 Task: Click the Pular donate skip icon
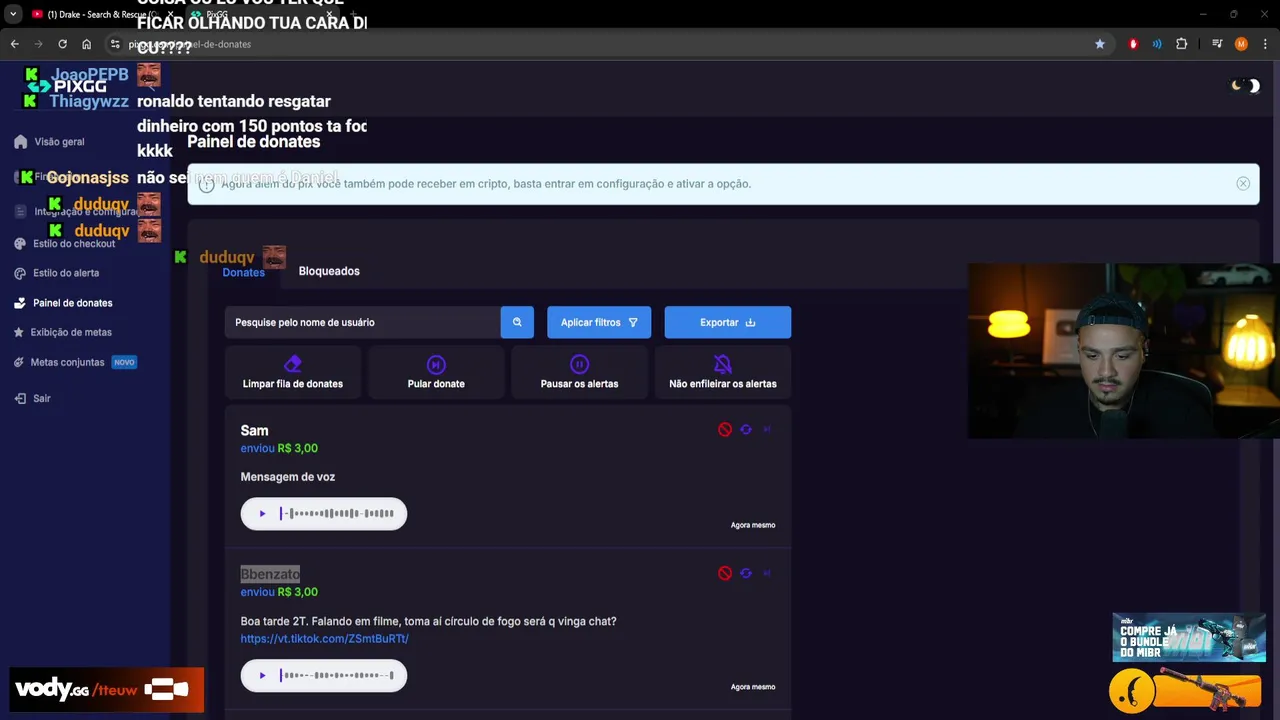tap(436, 364)
